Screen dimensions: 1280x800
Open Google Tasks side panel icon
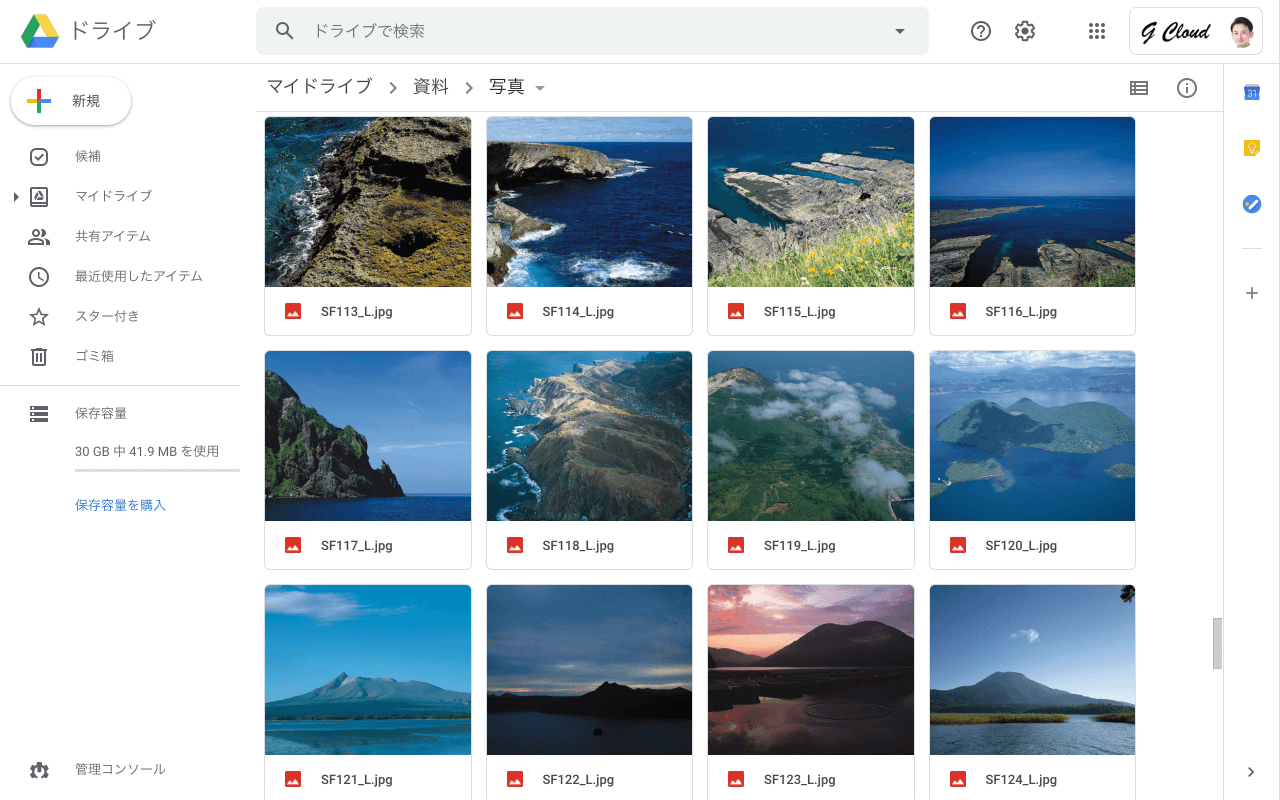tap(1251, 204)
